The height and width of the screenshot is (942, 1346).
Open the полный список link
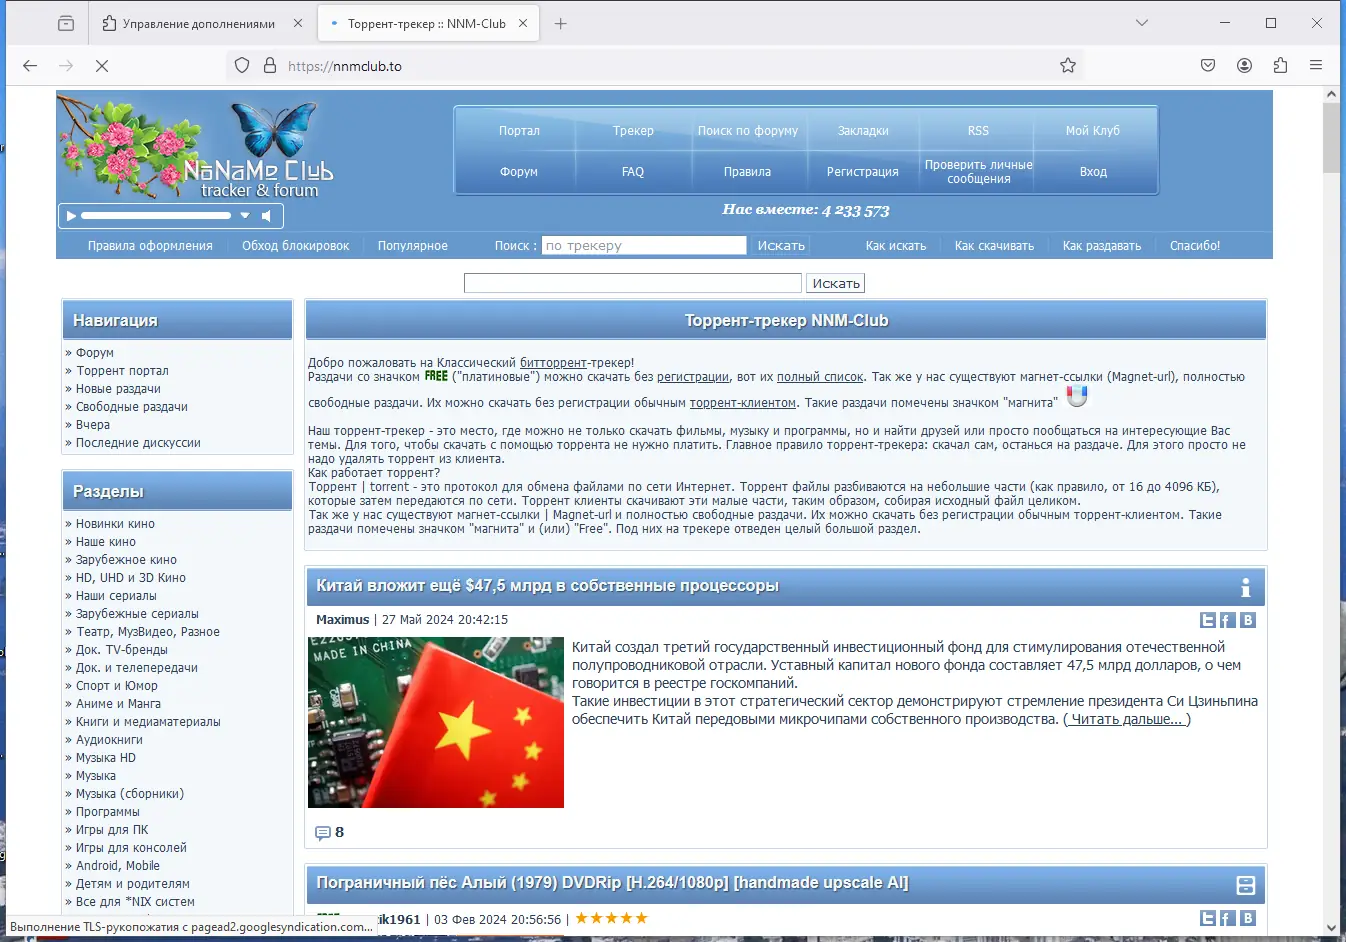(820, 377)
